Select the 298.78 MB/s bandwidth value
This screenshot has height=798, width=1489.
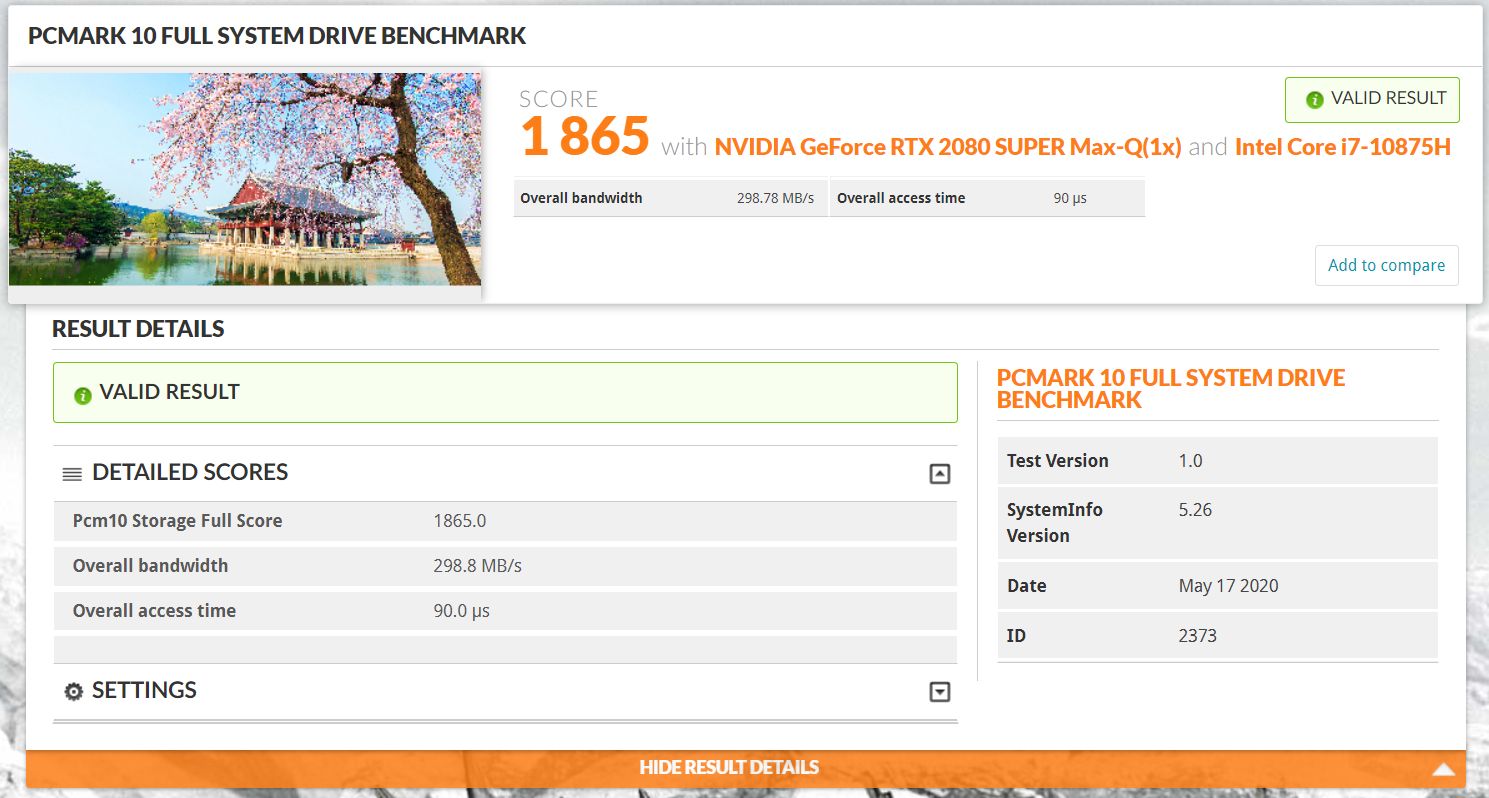pos(775,198)
